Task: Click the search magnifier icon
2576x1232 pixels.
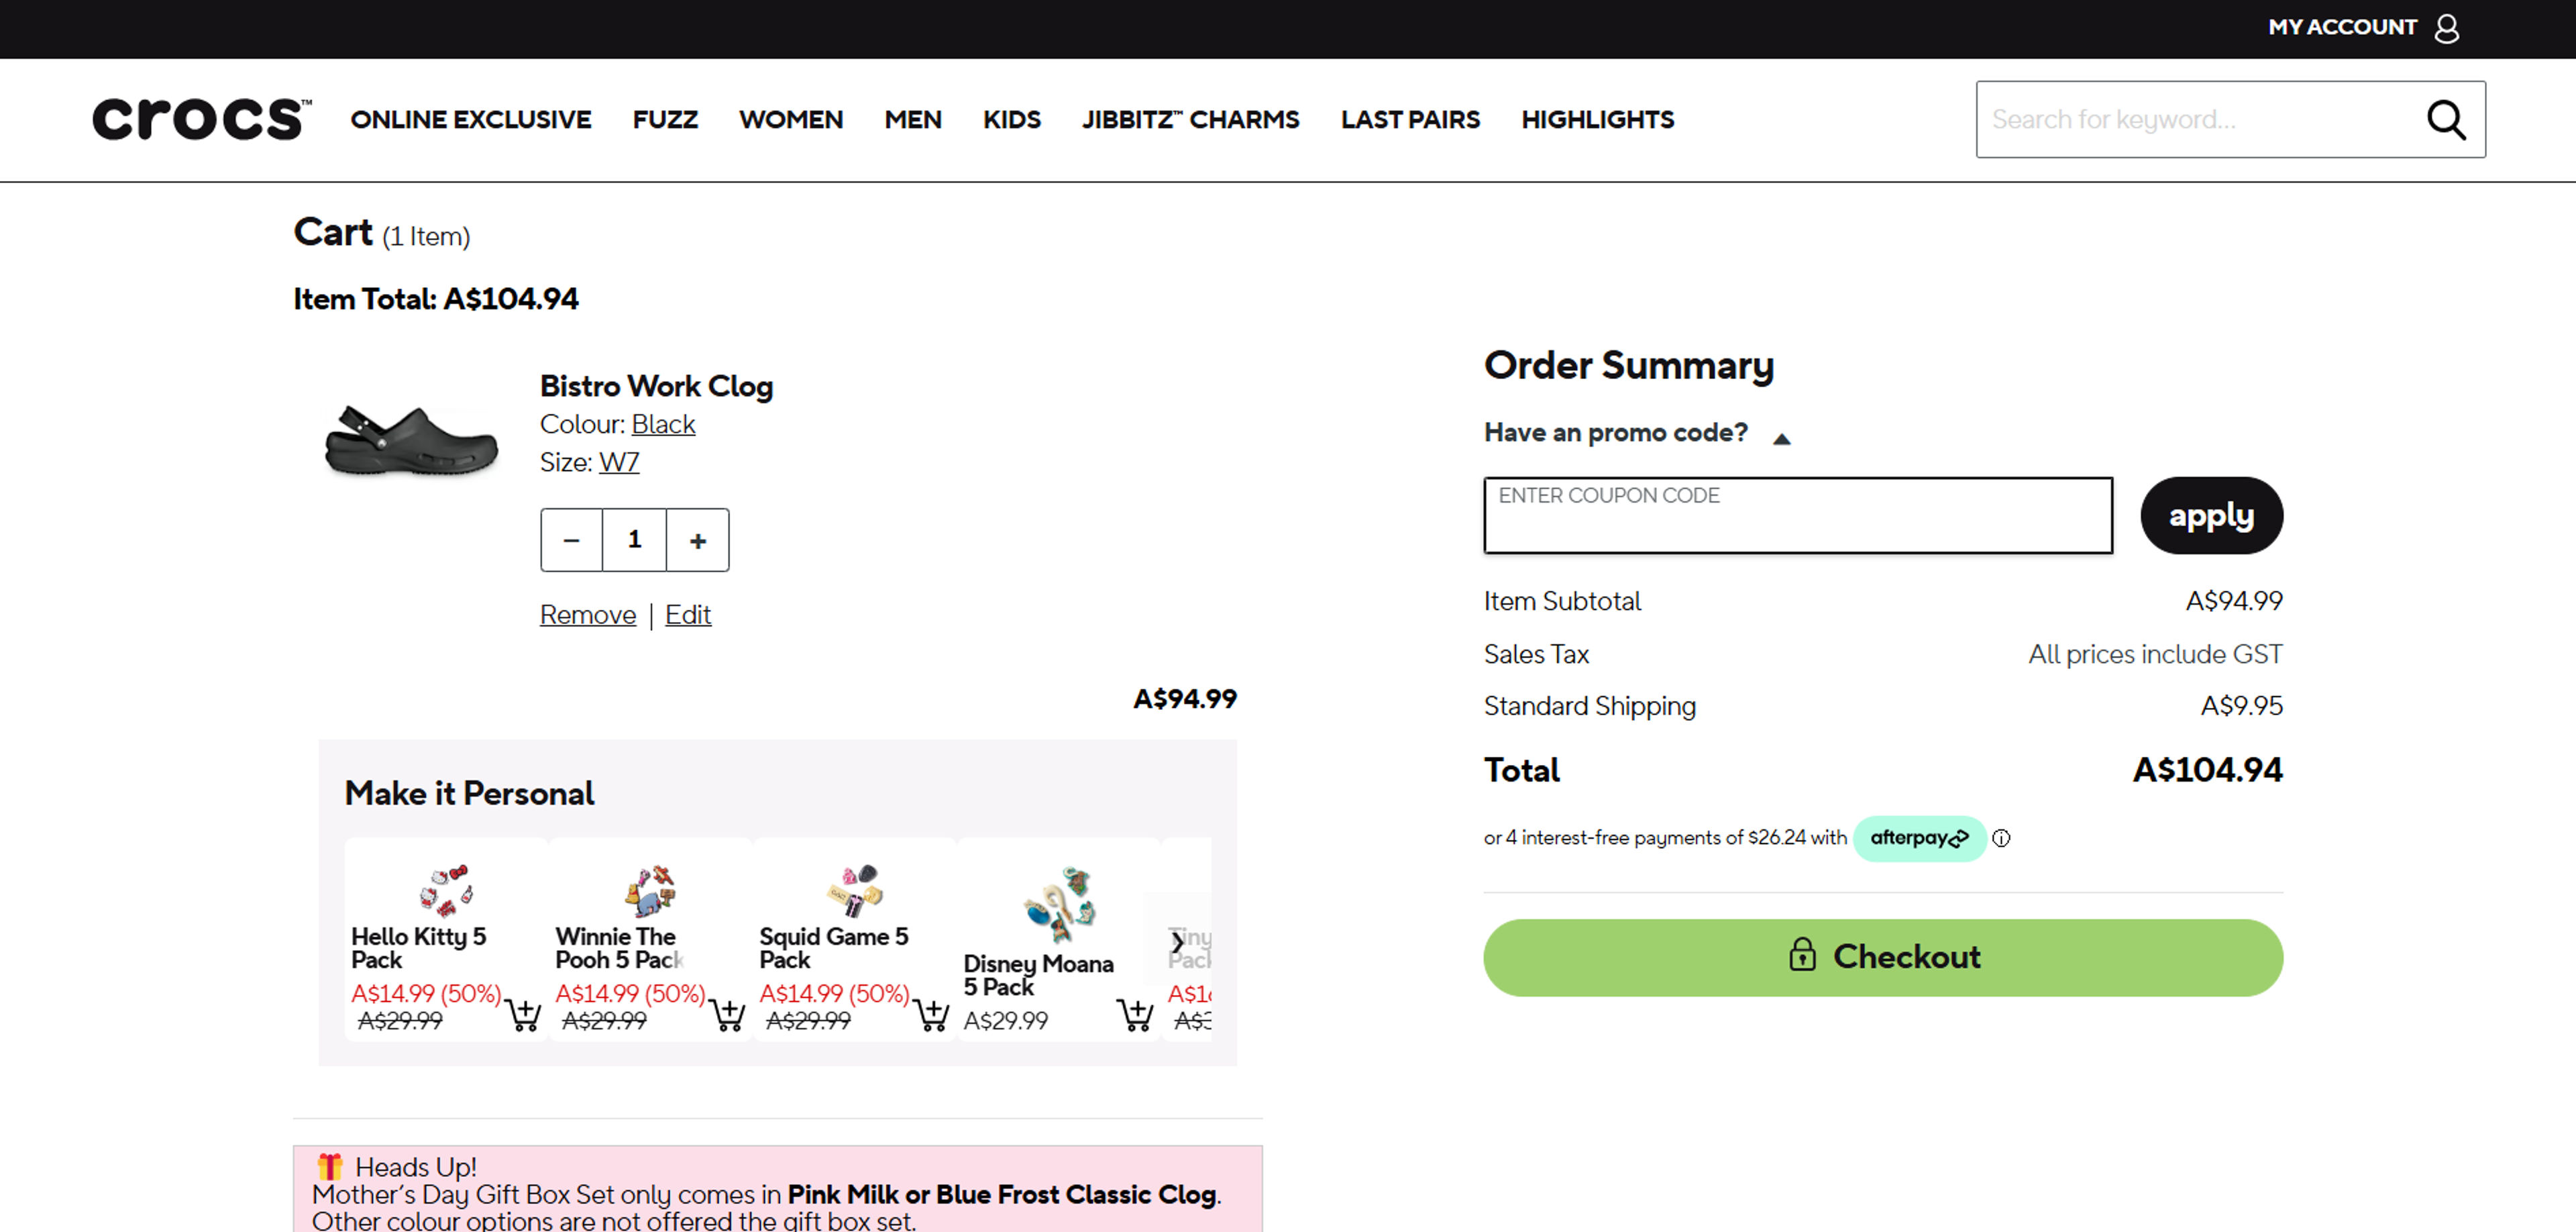Action: (x=2446, y=120)
